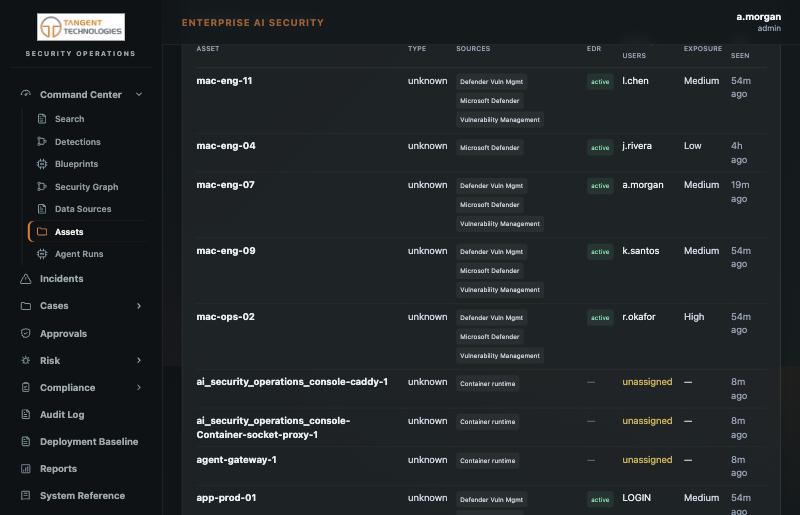Viewport: 800px width, 515px height.
Task: Click the Deployment Baseline document icon
Action: [26, 442]
